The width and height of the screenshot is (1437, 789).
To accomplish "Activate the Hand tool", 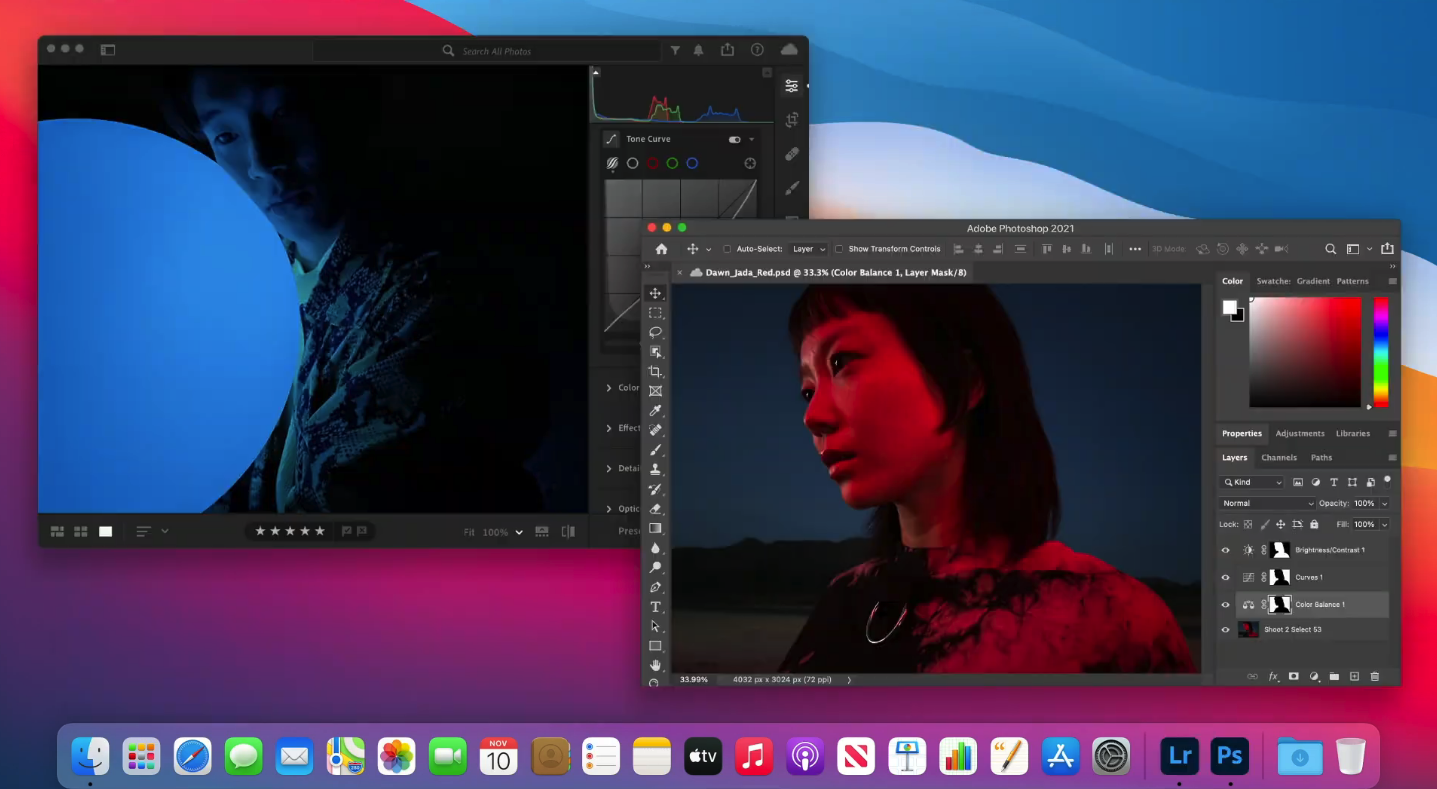I will pos(656,665).
